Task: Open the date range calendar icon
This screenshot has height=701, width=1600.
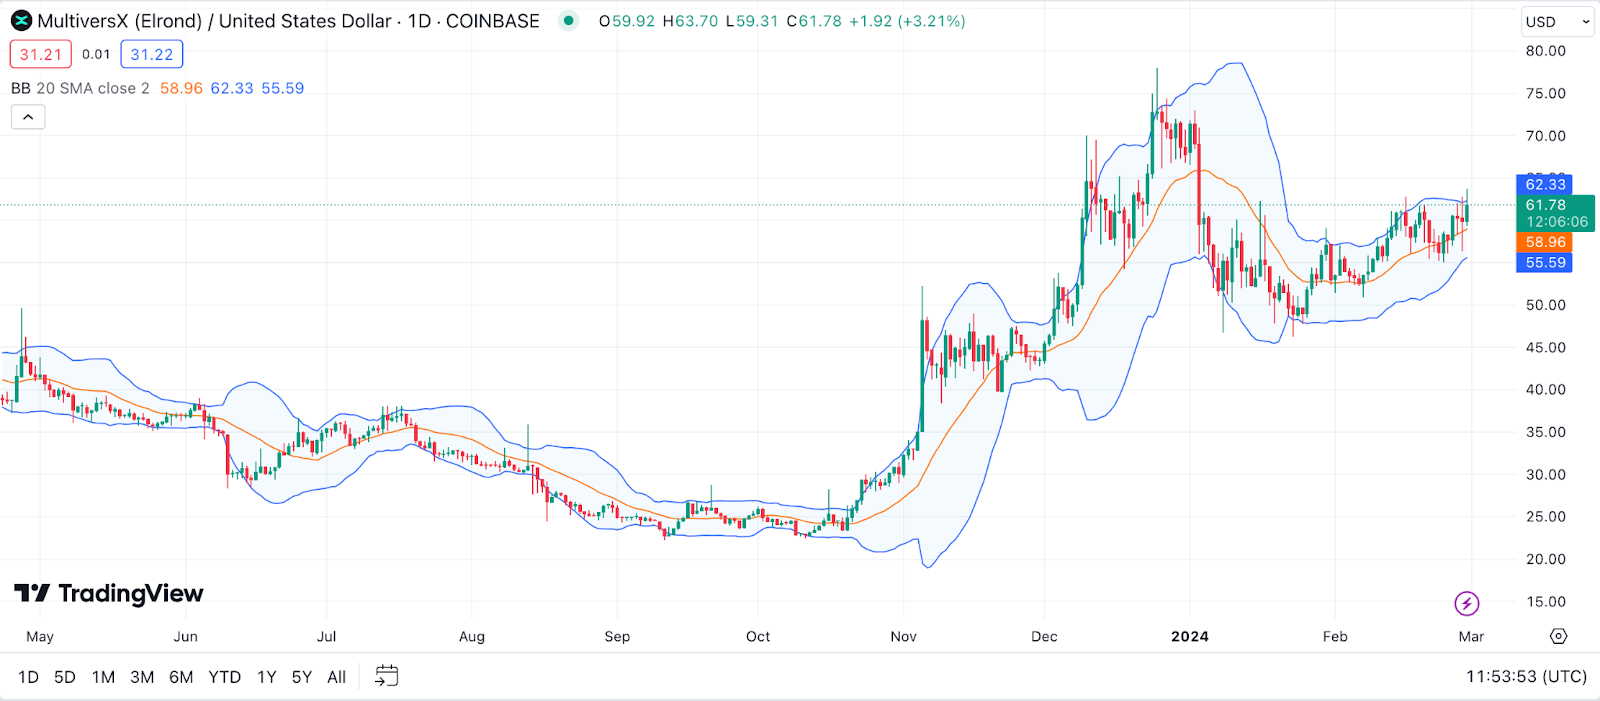Action: [386, 677]
